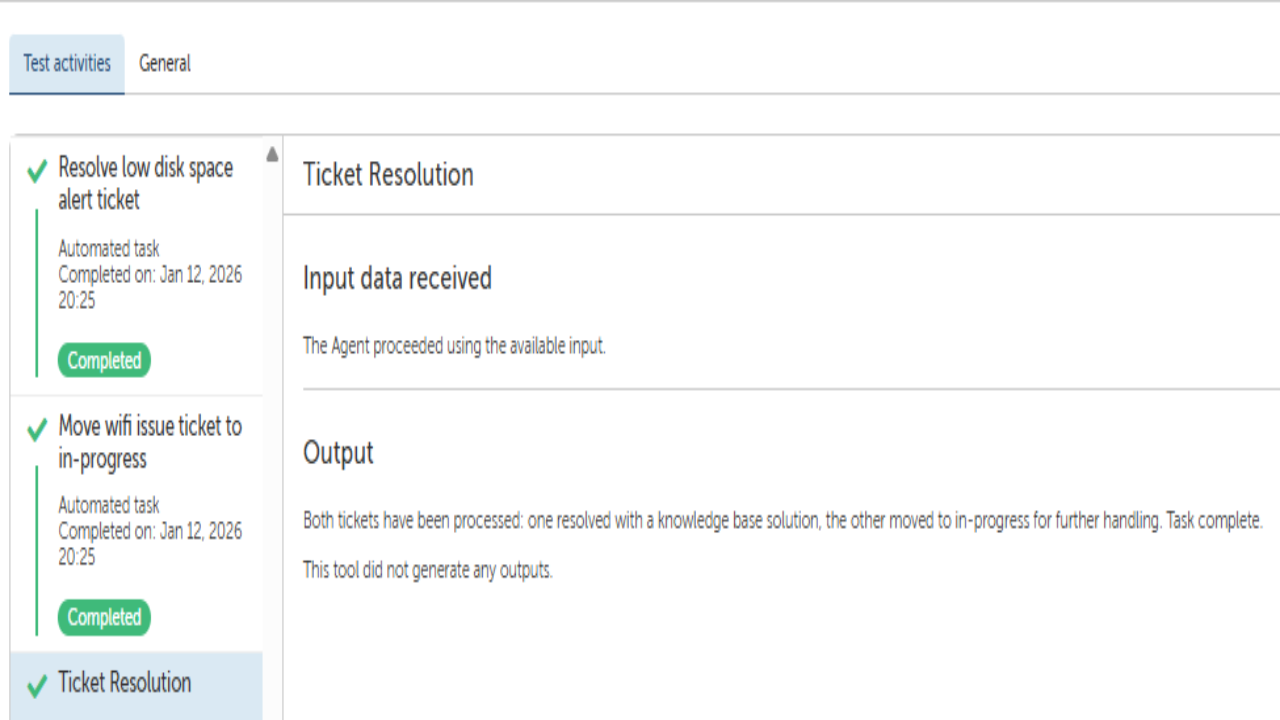
Task: Click completion date under Move wifi issue ticket
Action: 149,544
